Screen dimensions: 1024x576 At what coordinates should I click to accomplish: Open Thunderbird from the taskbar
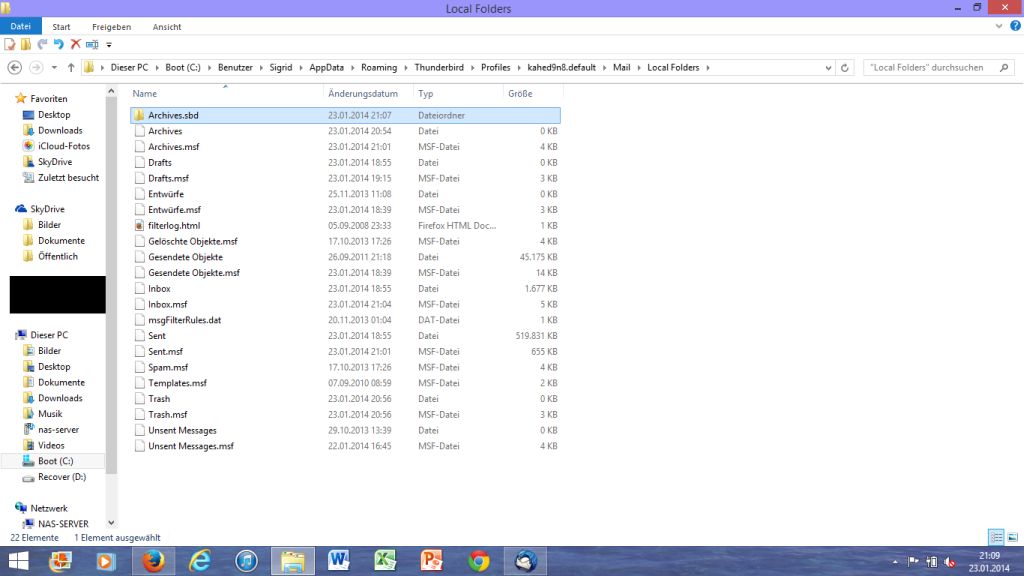(x=524, y=561)
